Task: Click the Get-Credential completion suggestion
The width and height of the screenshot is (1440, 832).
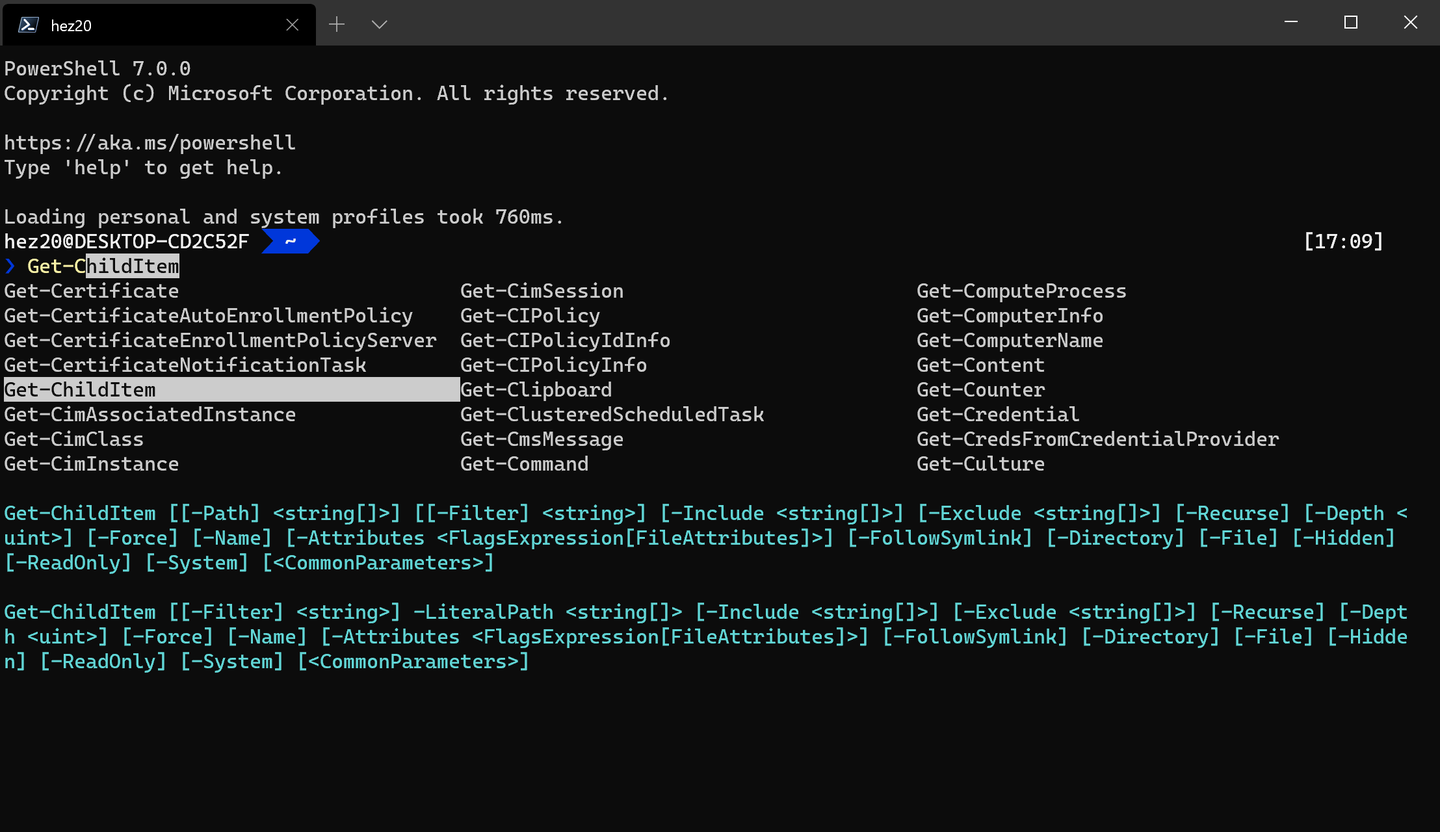Action: click(998, 414)
